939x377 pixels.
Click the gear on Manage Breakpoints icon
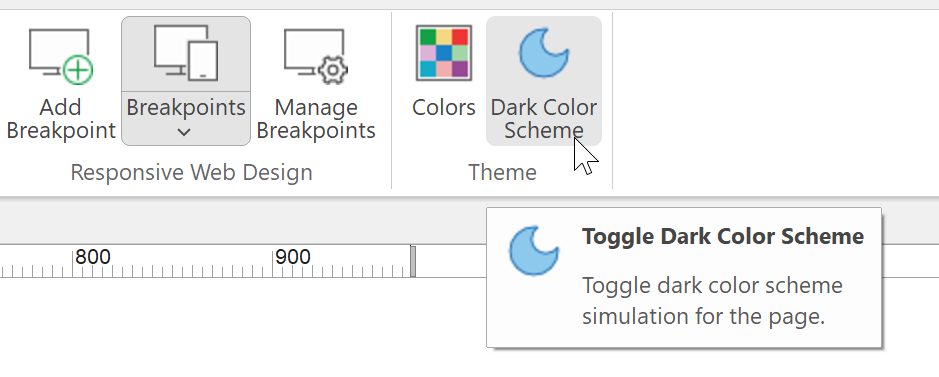tap(333, 71)
